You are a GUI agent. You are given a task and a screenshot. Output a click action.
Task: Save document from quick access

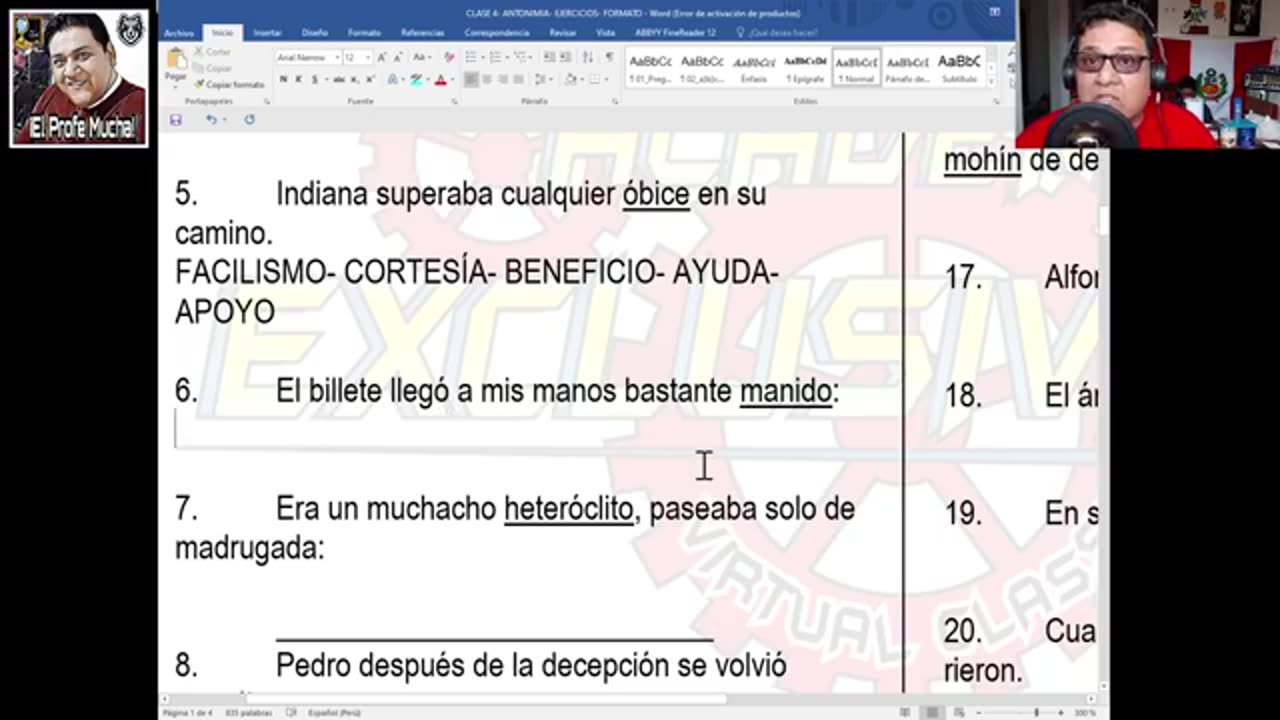click(x=176, y=119)
